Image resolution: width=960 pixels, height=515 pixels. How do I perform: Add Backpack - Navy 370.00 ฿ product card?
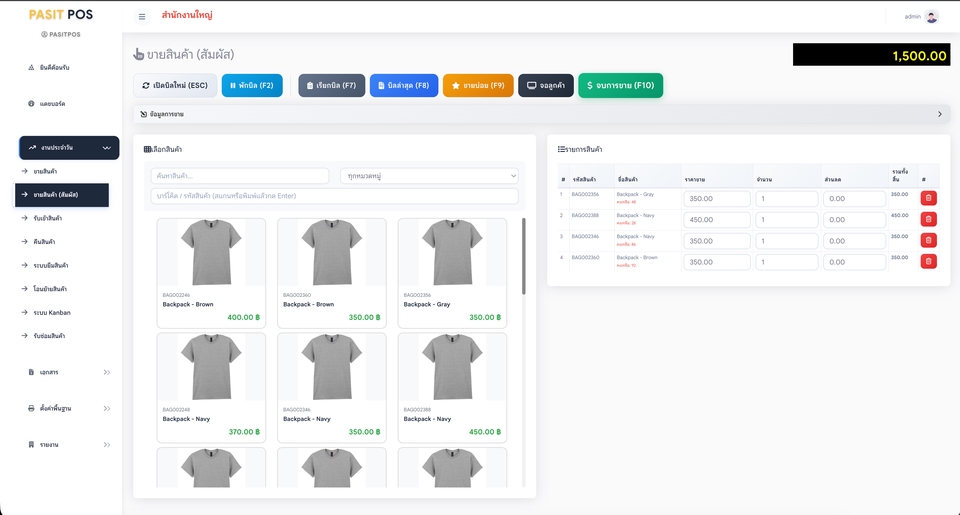(211, 388)
